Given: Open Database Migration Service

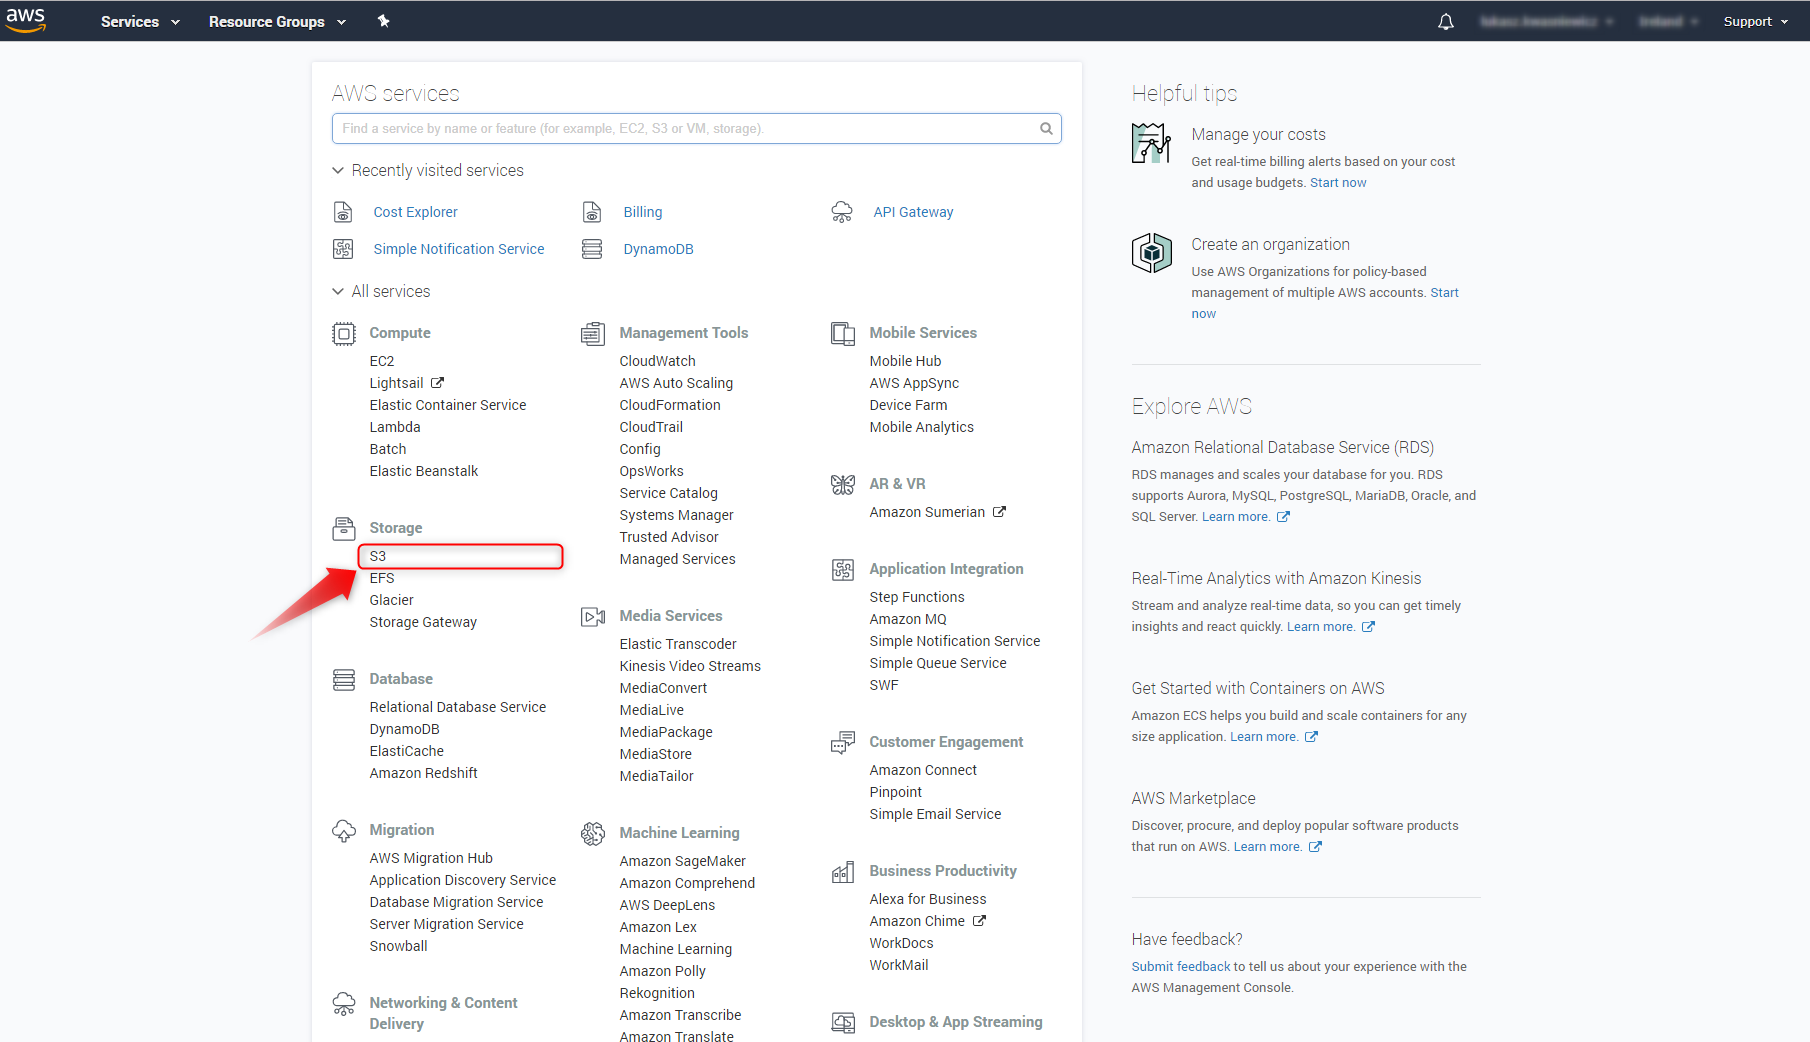Looking at the screenshot, I should coord(456,902).
